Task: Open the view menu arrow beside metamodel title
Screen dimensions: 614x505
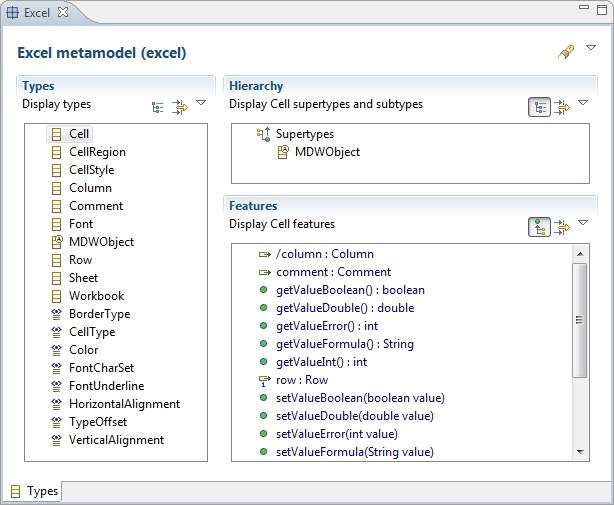Action: point(591,48)
